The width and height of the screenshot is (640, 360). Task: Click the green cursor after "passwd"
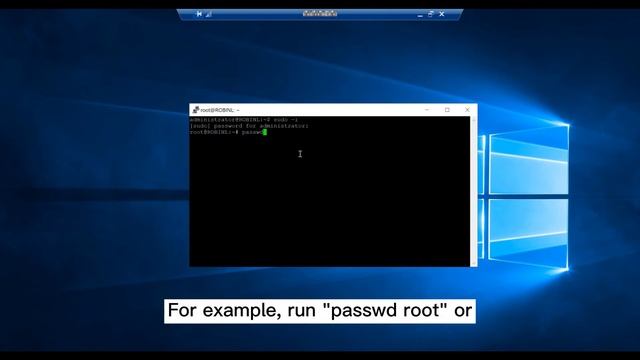(264, 132)
